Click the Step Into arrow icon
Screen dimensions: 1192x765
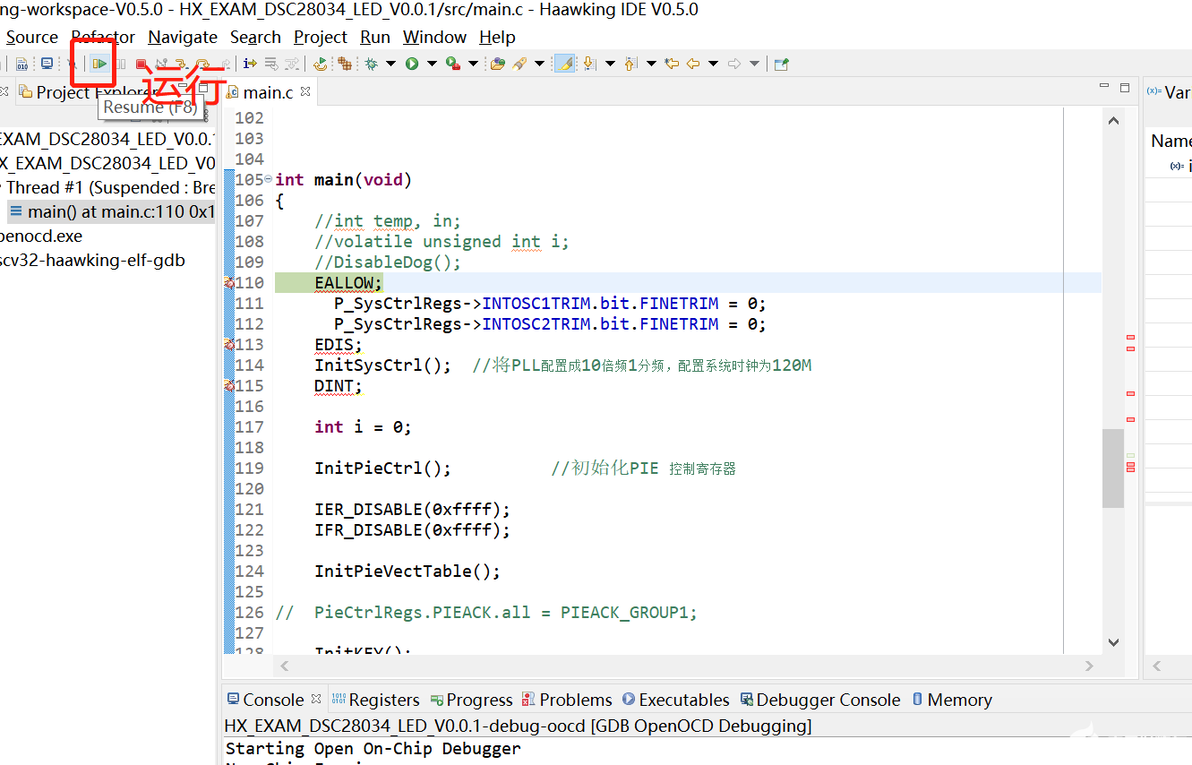(x=181, y=64)
